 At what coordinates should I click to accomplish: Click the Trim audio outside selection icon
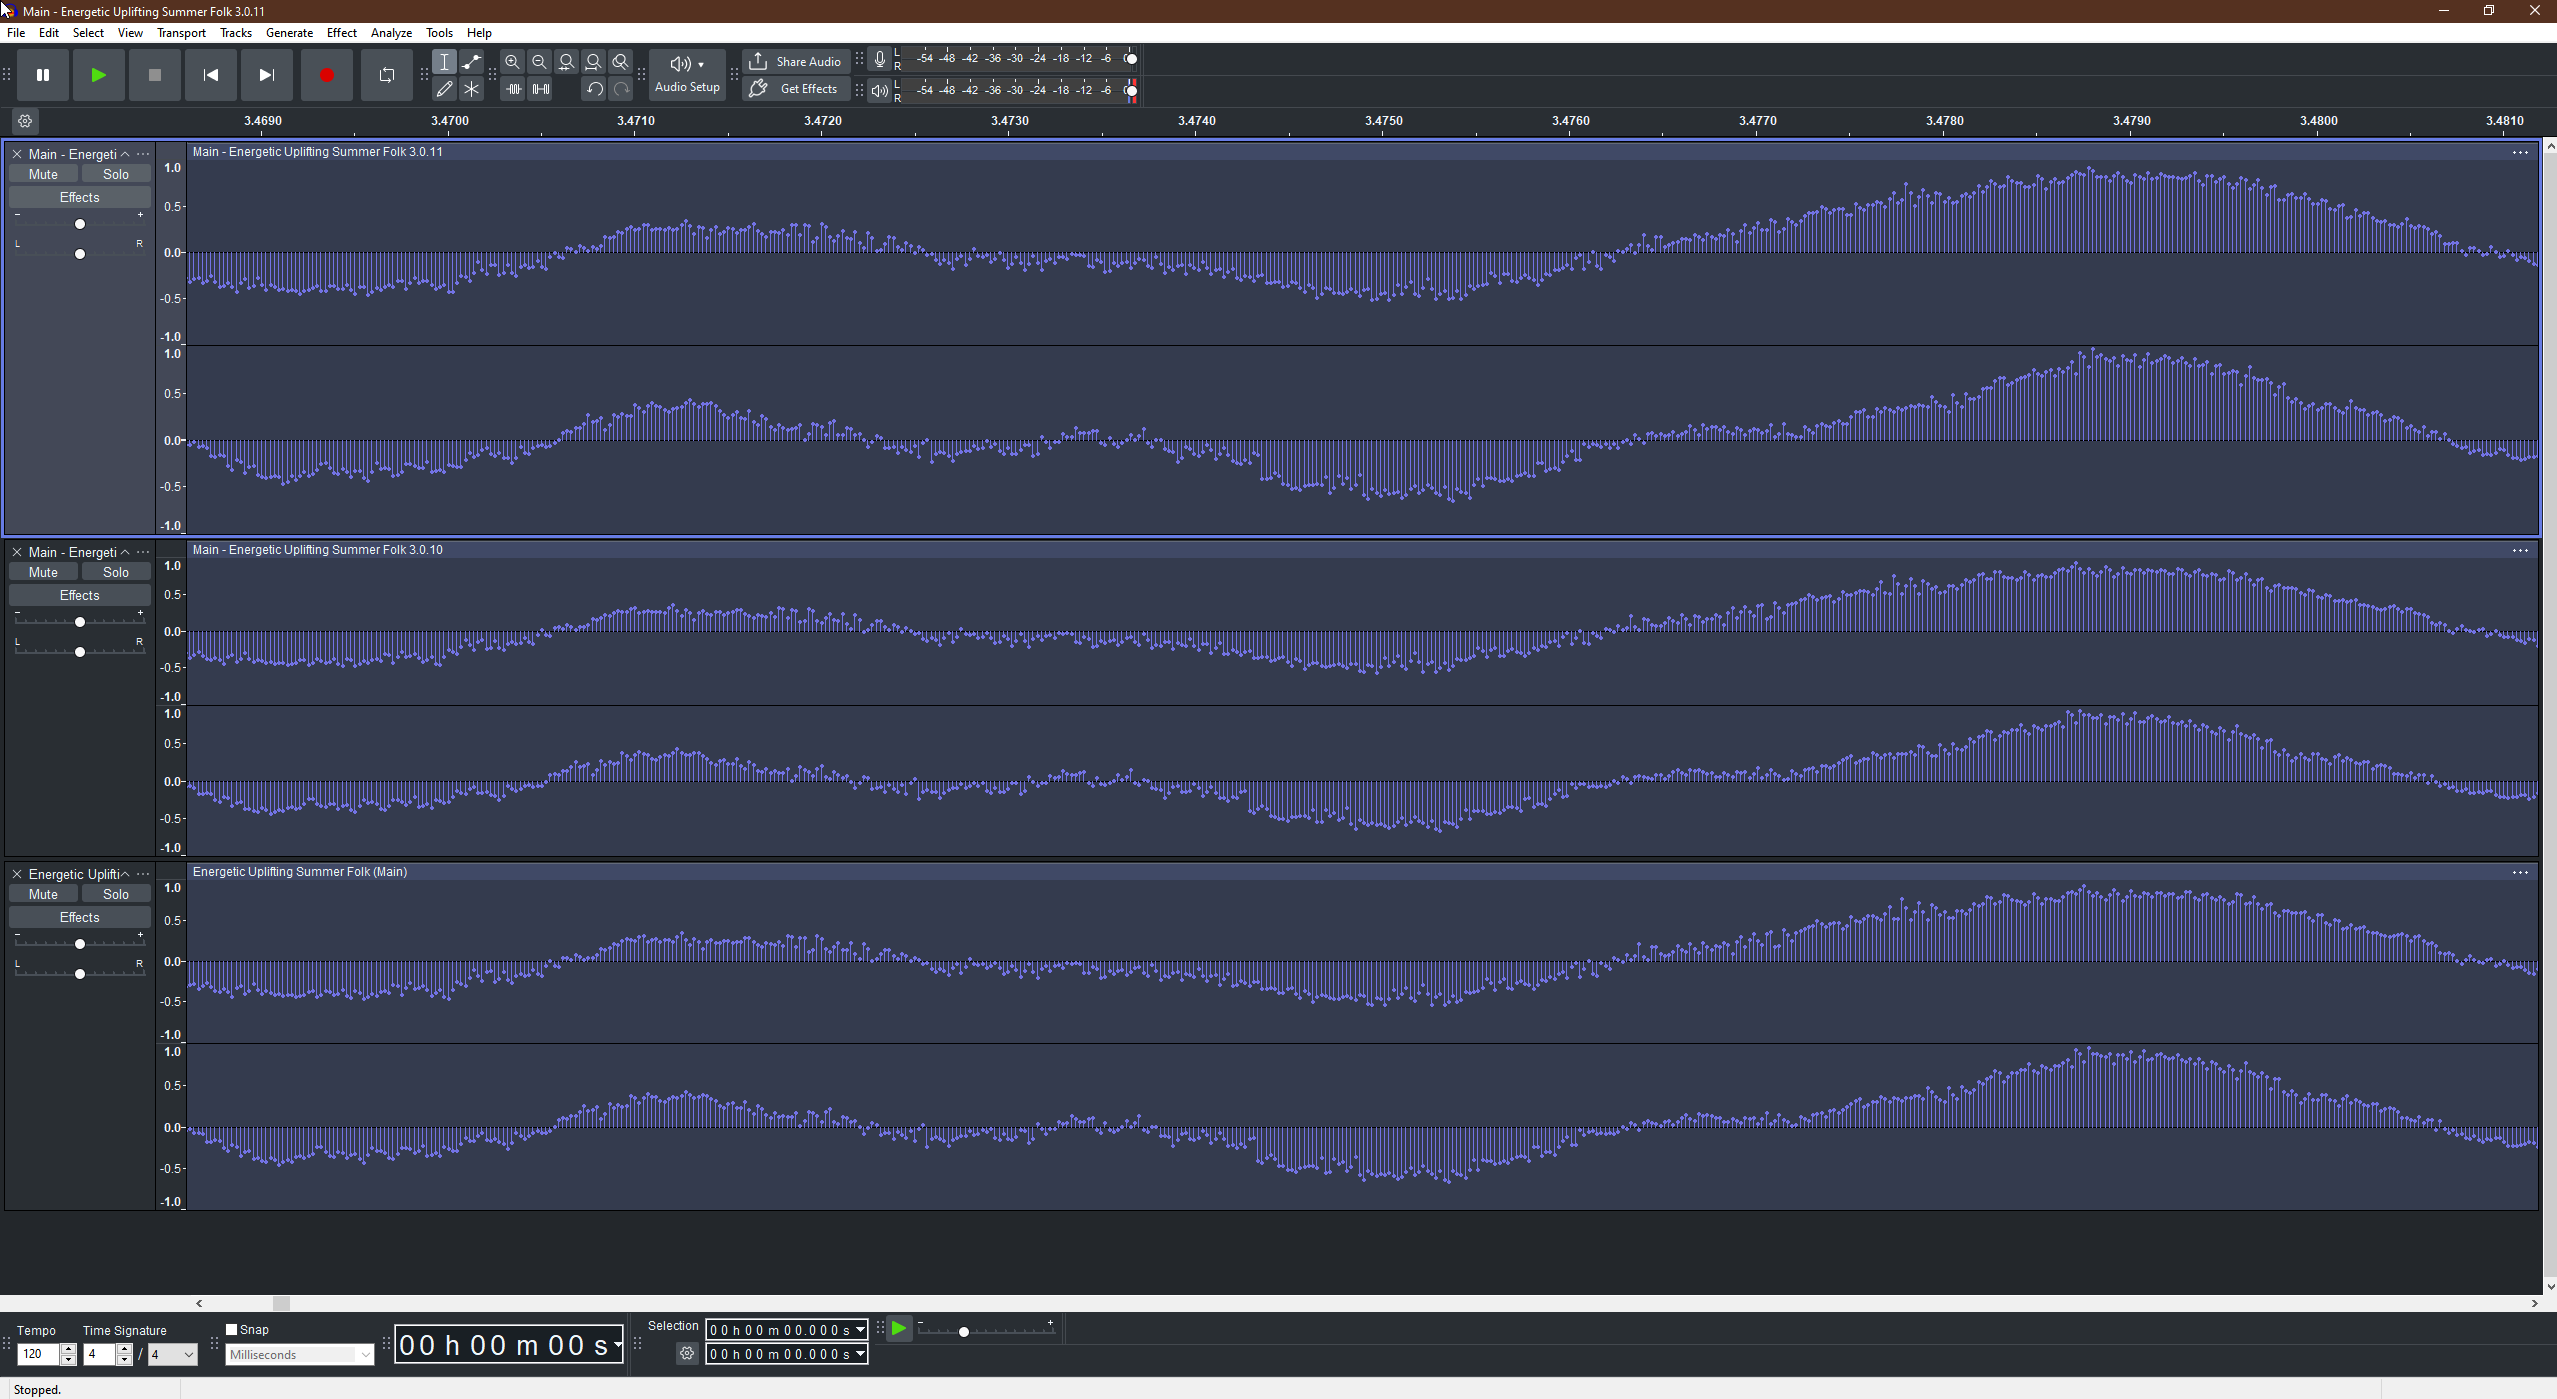click(513, 89)
